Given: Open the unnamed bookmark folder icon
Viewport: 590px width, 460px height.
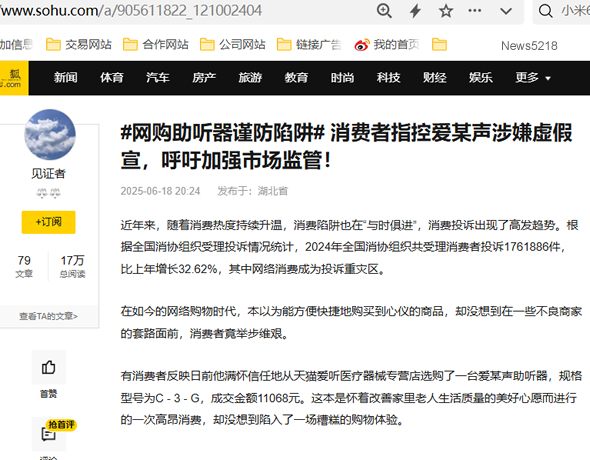Looking at the screenshot, I should click(x=439, y=45).
